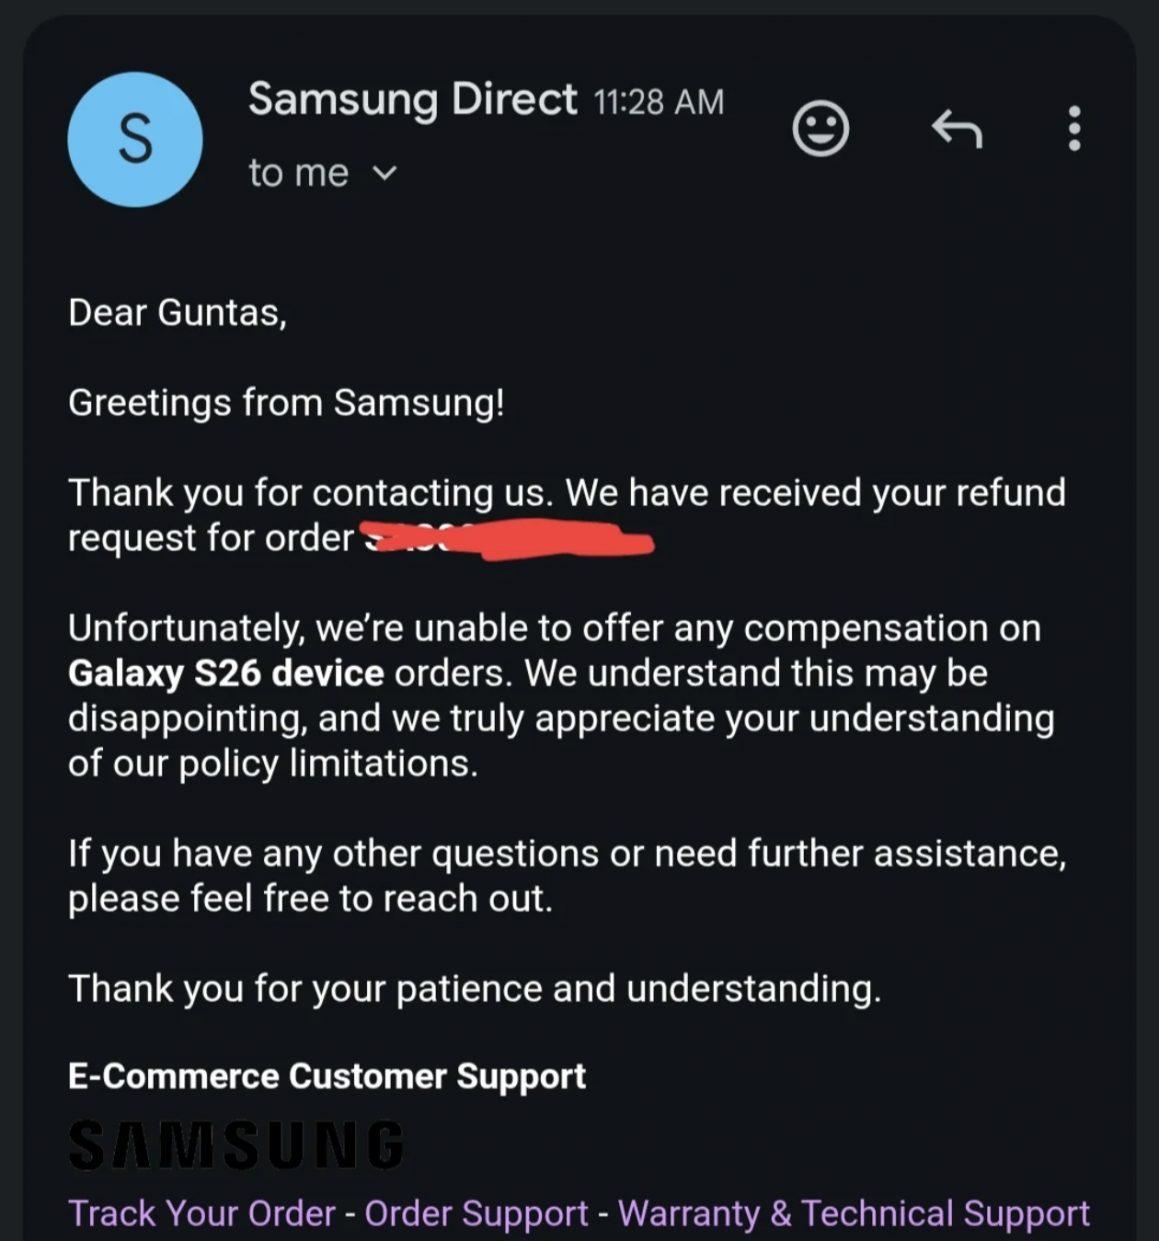Open the Order Support link

(x=476, y=1213)
